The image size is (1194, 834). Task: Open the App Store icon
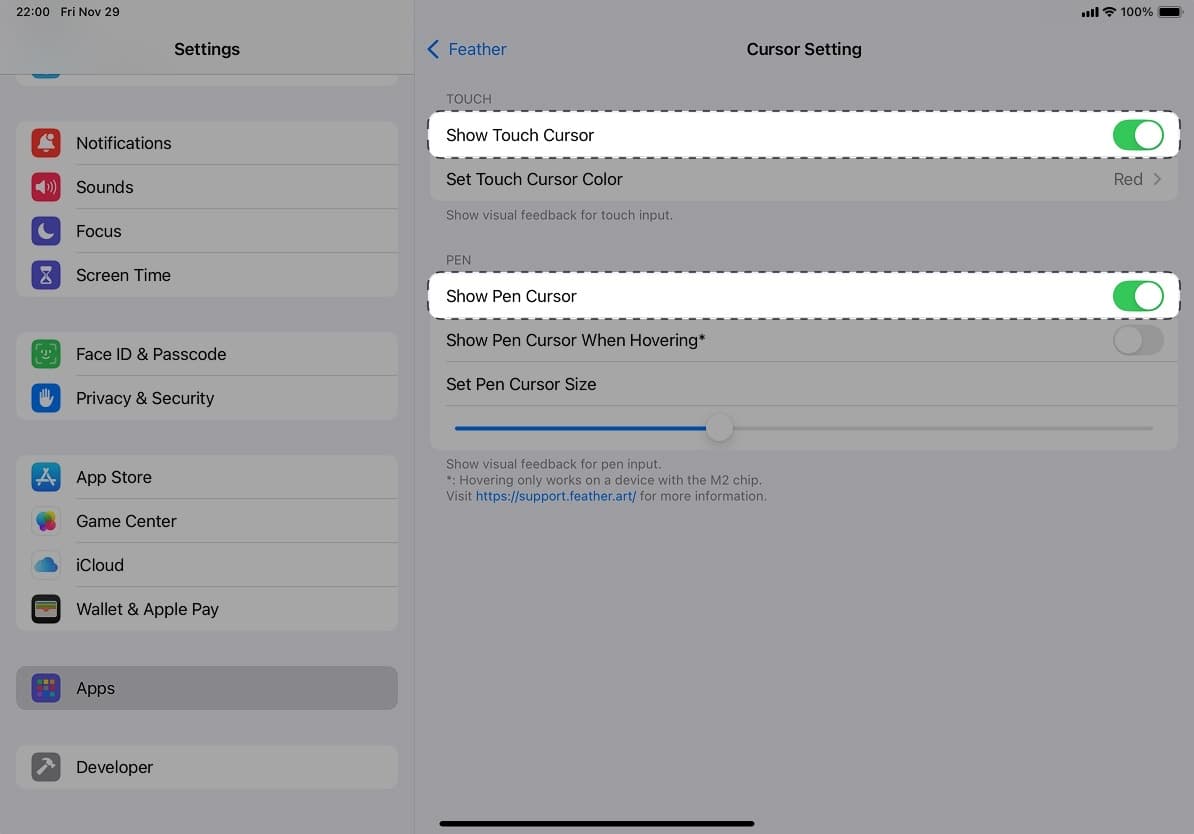click(x=46, y=478)
